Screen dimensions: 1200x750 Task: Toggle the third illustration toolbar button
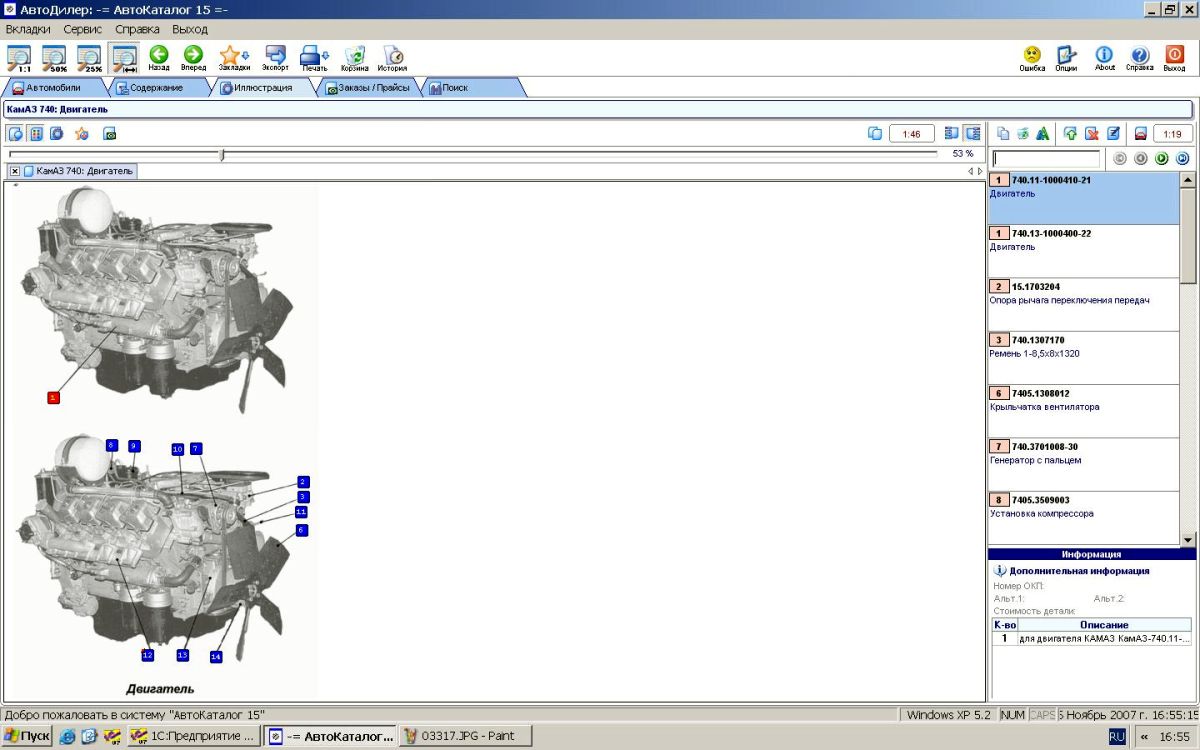pos(57,133)
